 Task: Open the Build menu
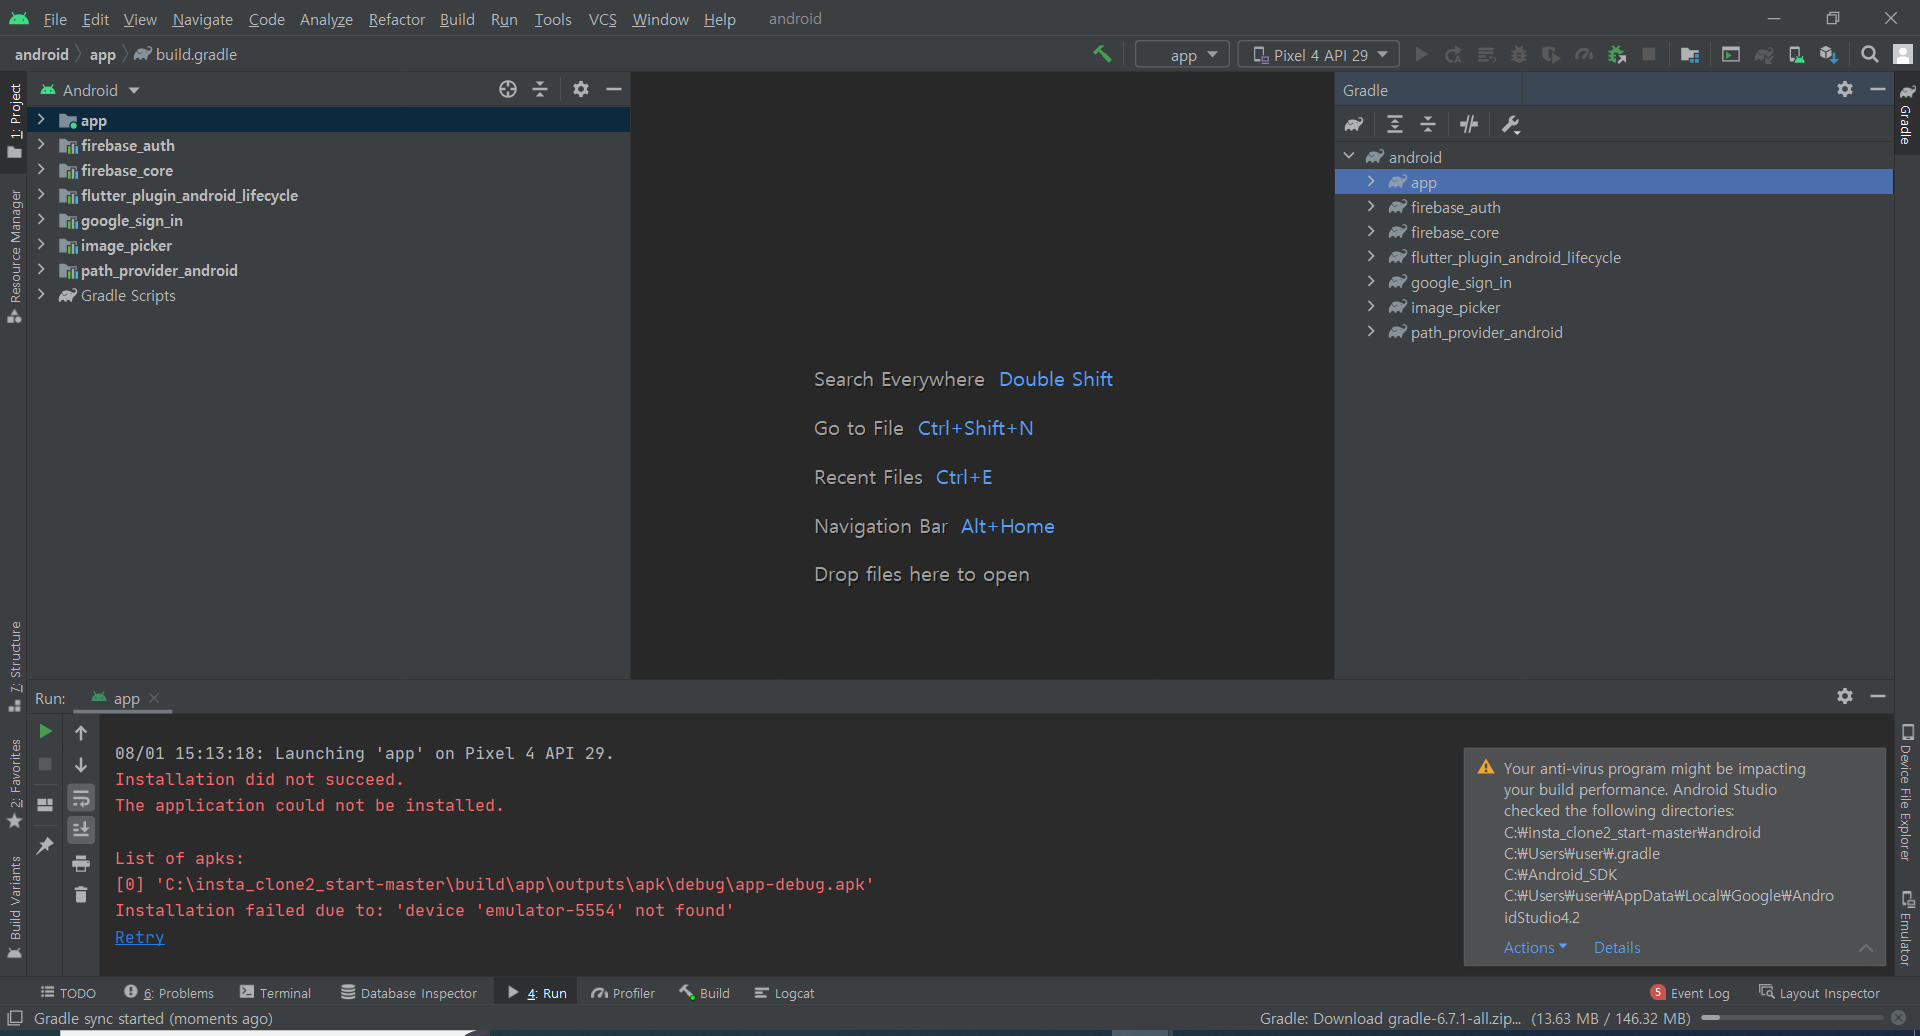(x=457, y=19)
